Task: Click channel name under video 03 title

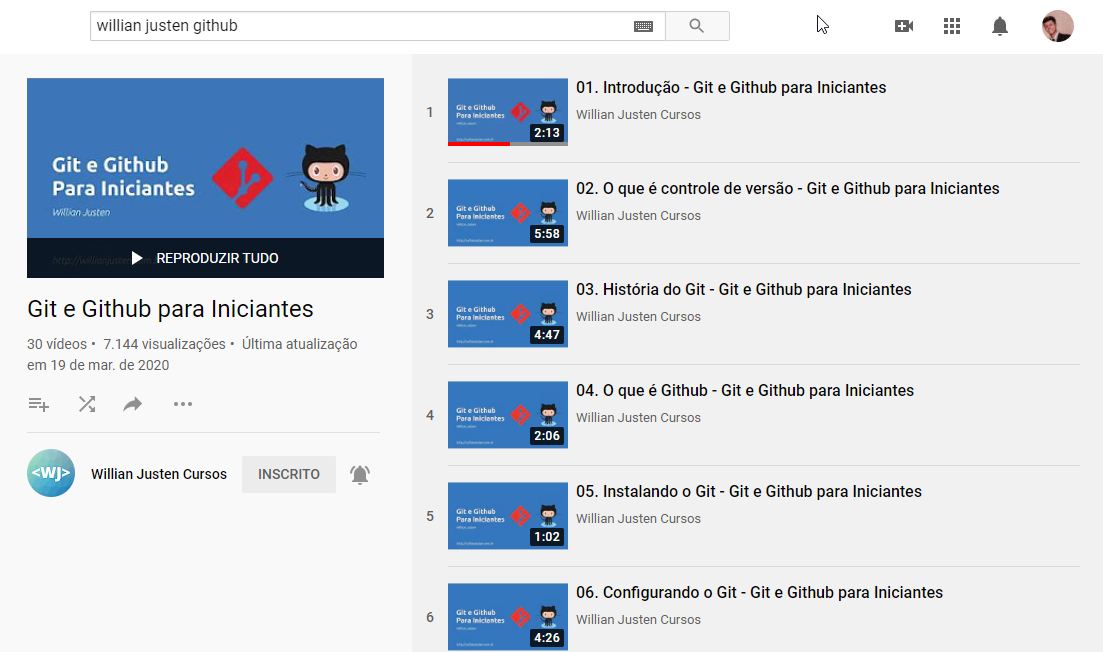Action: [638, 317]
